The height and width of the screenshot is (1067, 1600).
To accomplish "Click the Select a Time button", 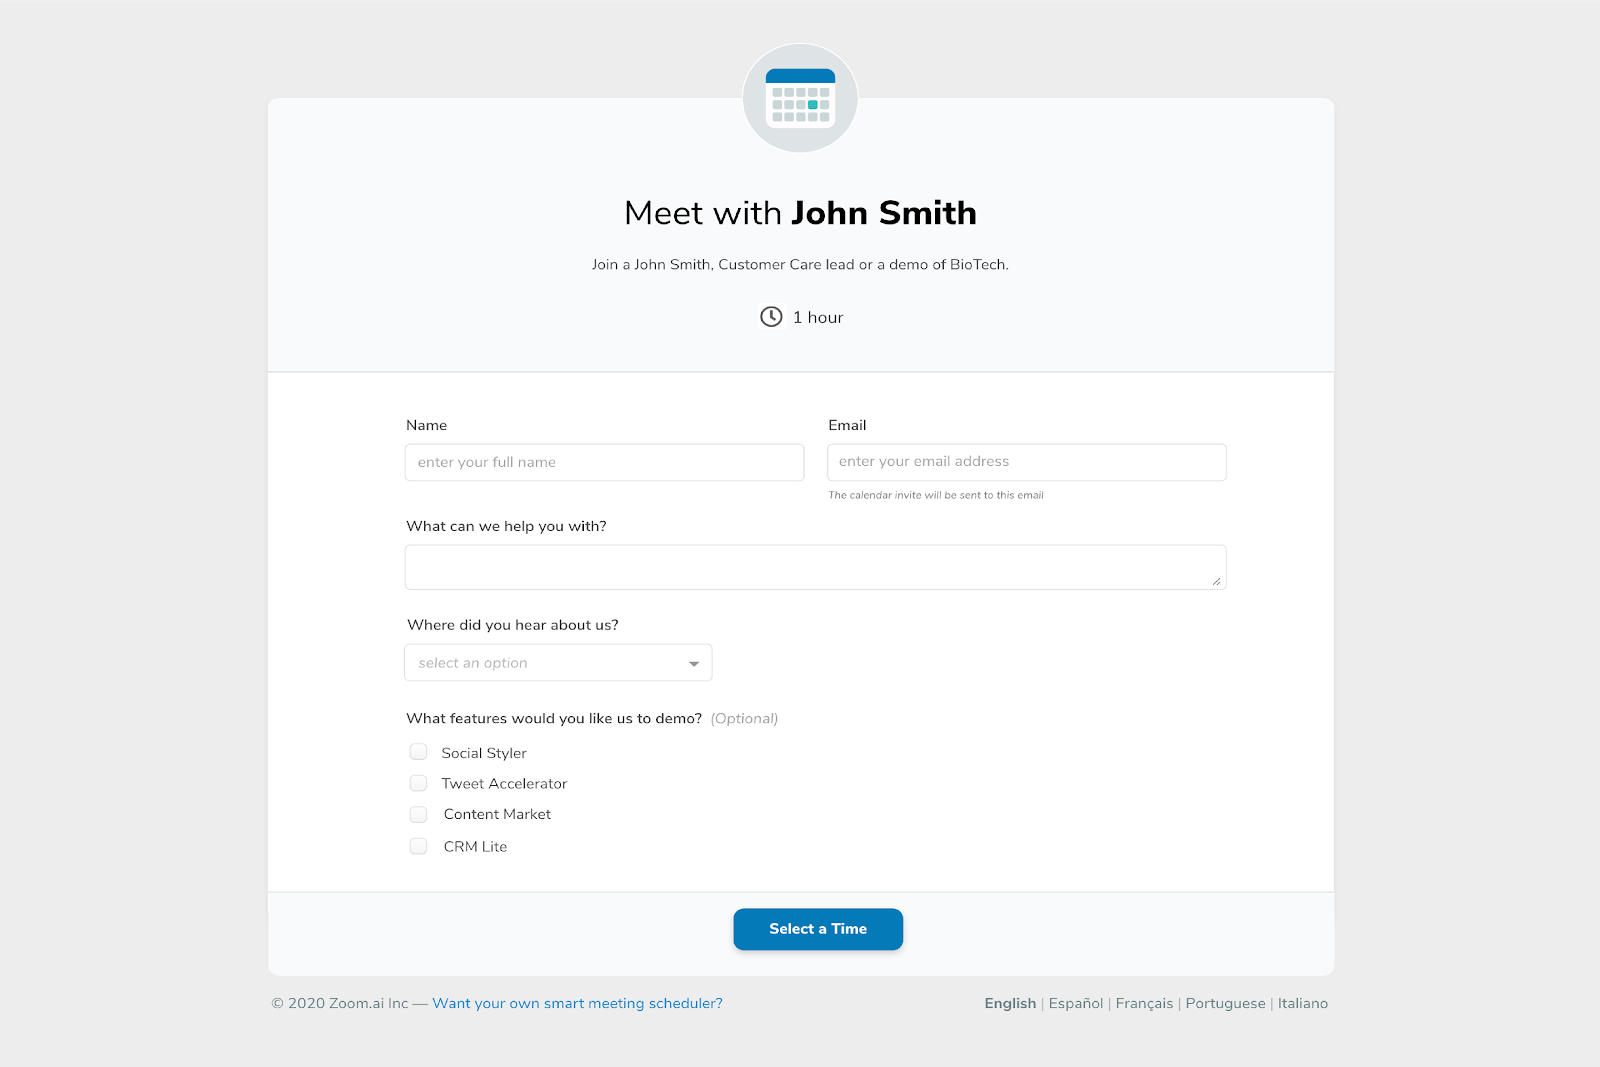I will tap(818, 929).
